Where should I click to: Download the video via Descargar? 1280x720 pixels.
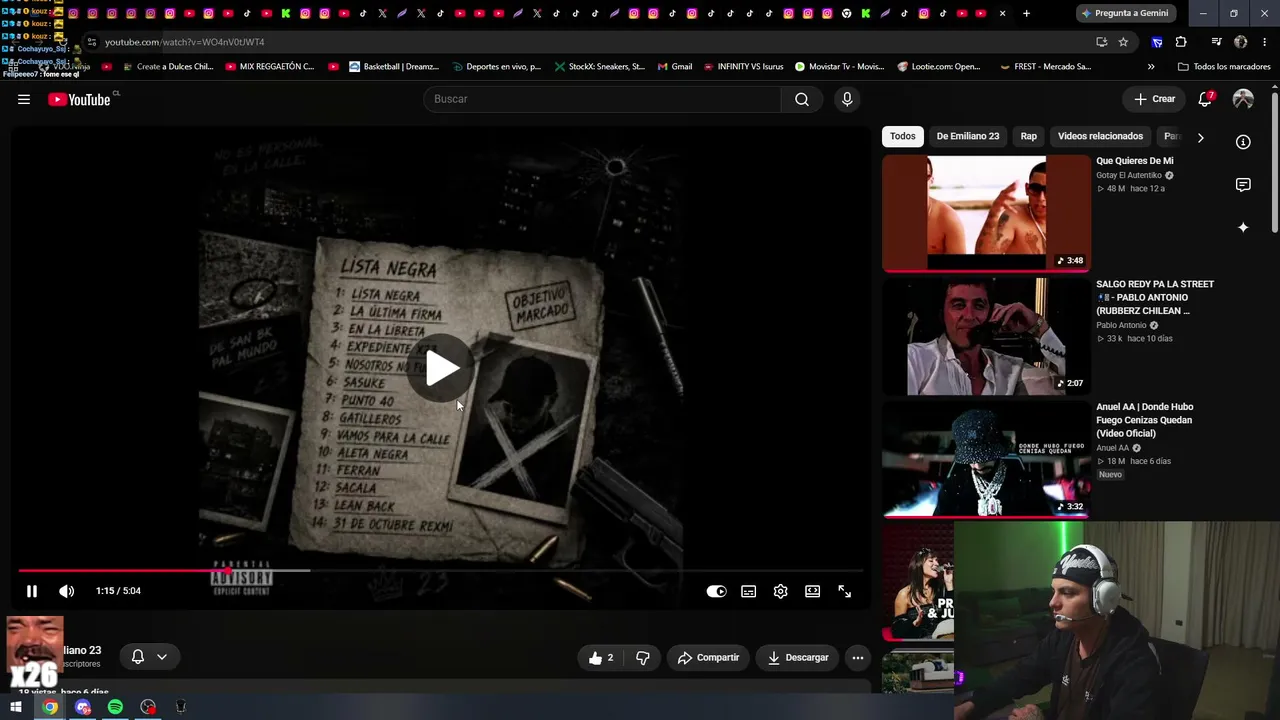click(798, 657)
